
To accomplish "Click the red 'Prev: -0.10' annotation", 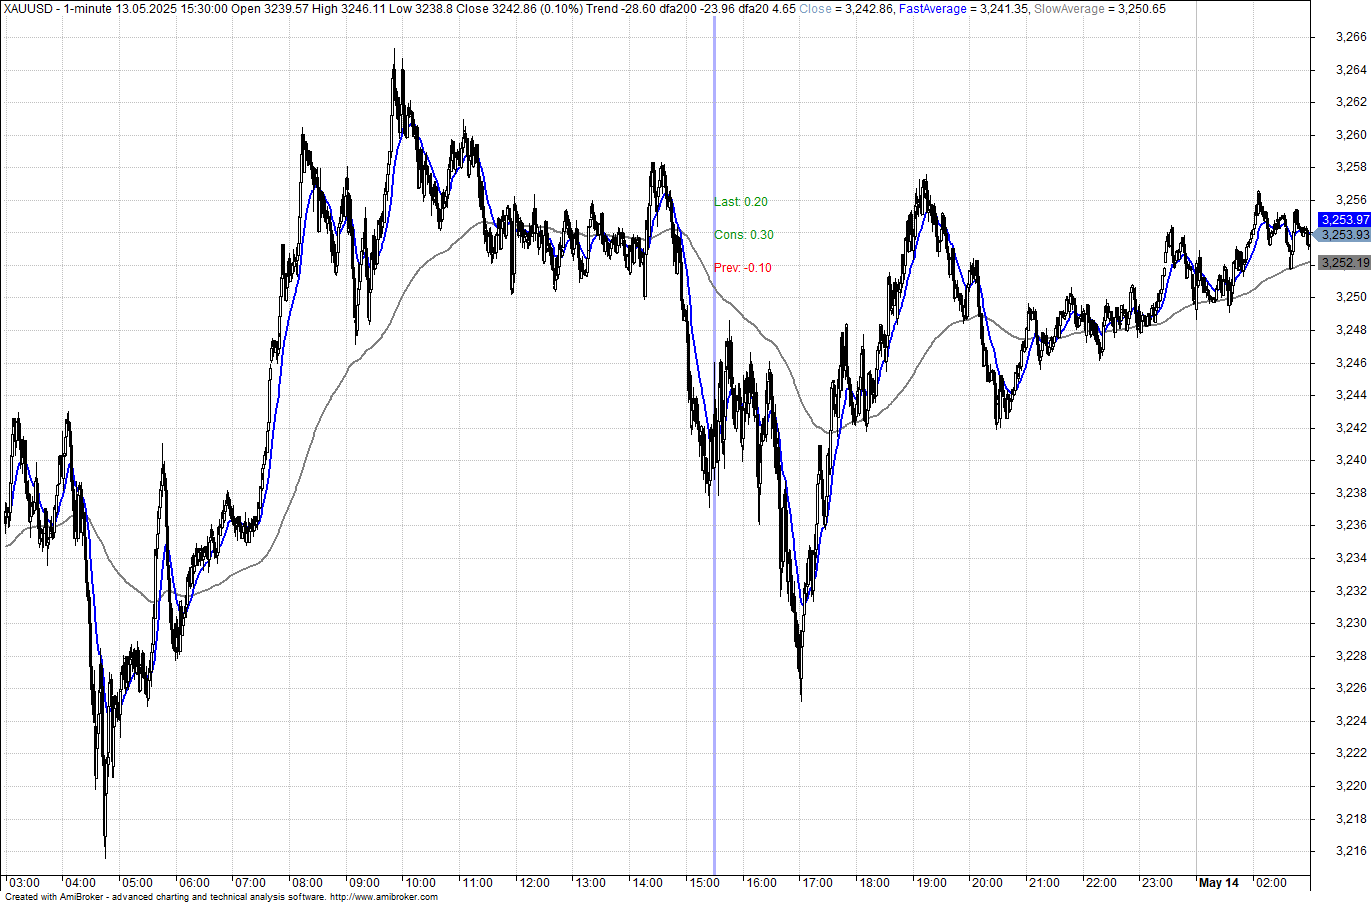I will 743,268.
